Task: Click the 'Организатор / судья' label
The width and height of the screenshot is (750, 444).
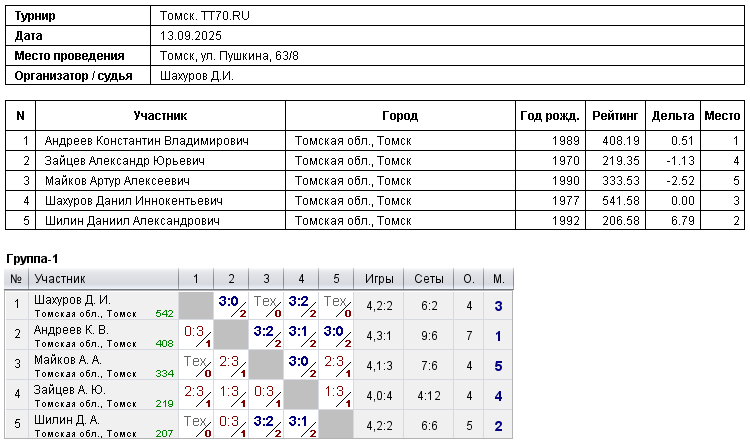Action: tap(73, 76)
